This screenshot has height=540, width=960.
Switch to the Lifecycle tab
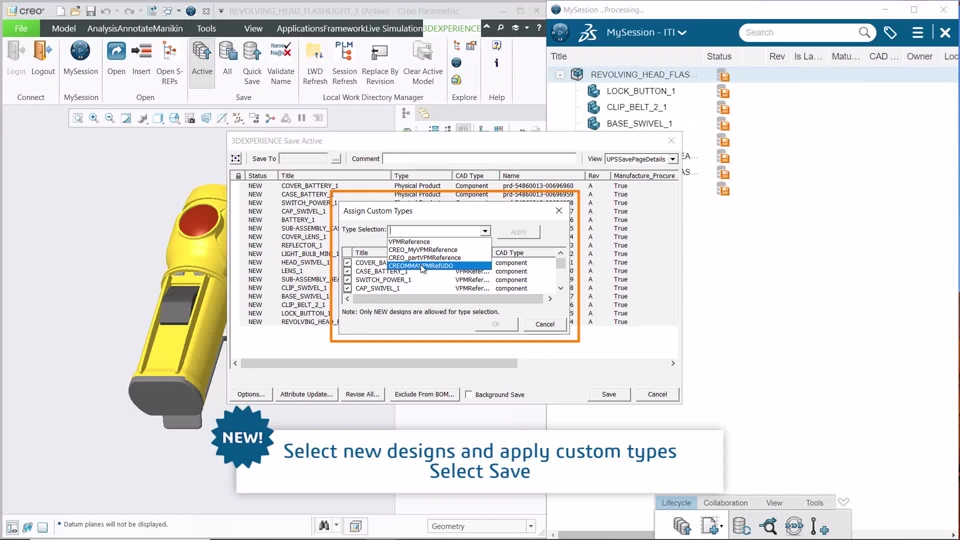[x=676, y=503]
